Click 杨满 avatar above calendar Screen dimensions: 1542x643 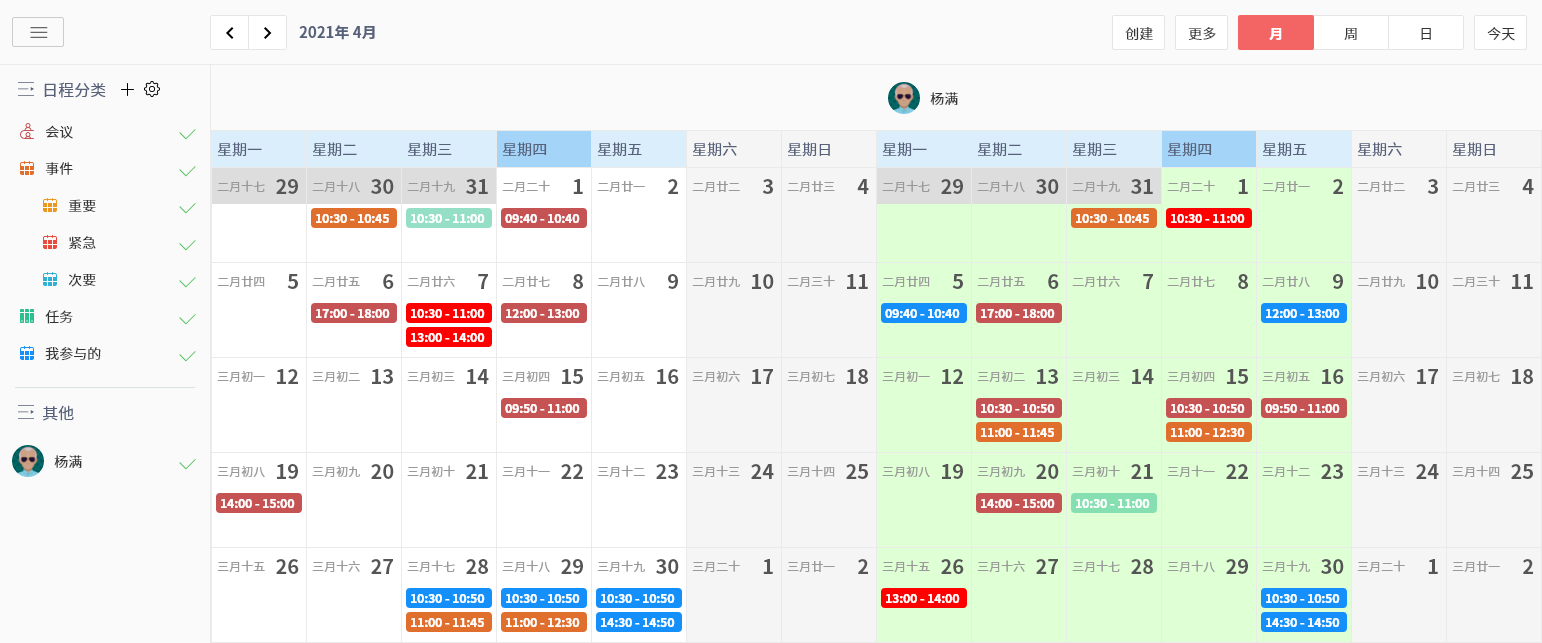903,98
